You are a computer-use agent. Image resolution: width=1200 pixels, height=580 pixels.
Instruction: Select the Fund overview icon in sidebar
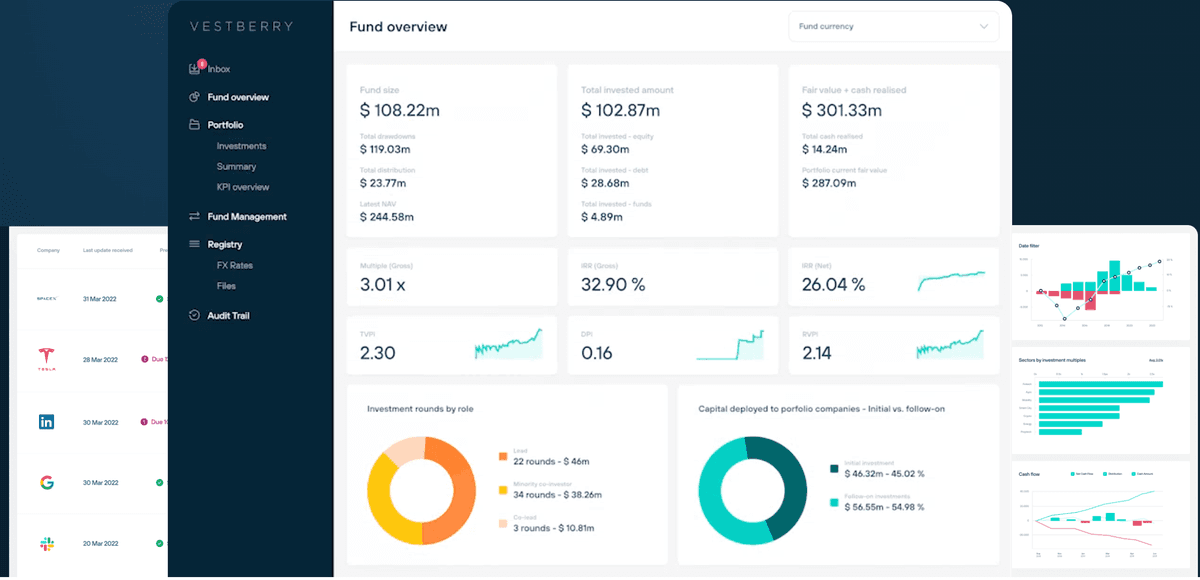tap(193, 97)
